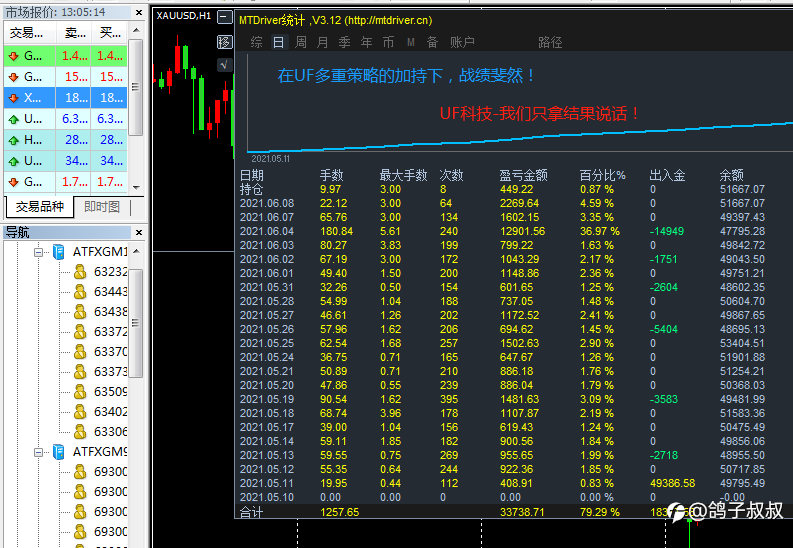Click the account icon beside 63372
793x548 pixels.
(80, 332)
